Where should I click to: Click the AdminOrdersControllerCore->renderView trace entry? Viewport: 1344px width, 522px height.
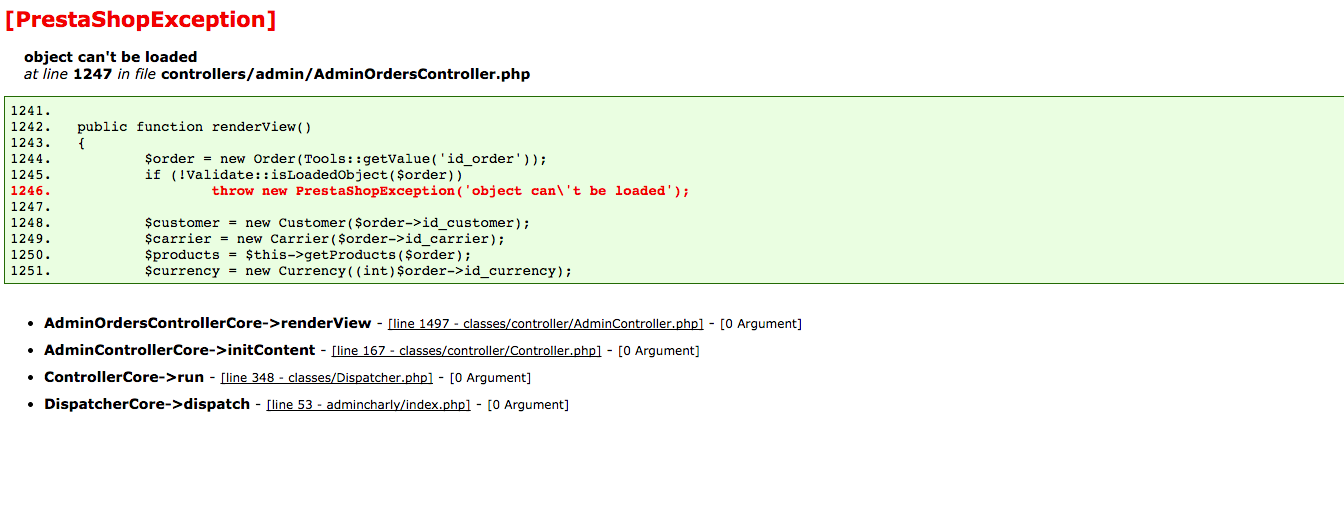pos(207,323)
